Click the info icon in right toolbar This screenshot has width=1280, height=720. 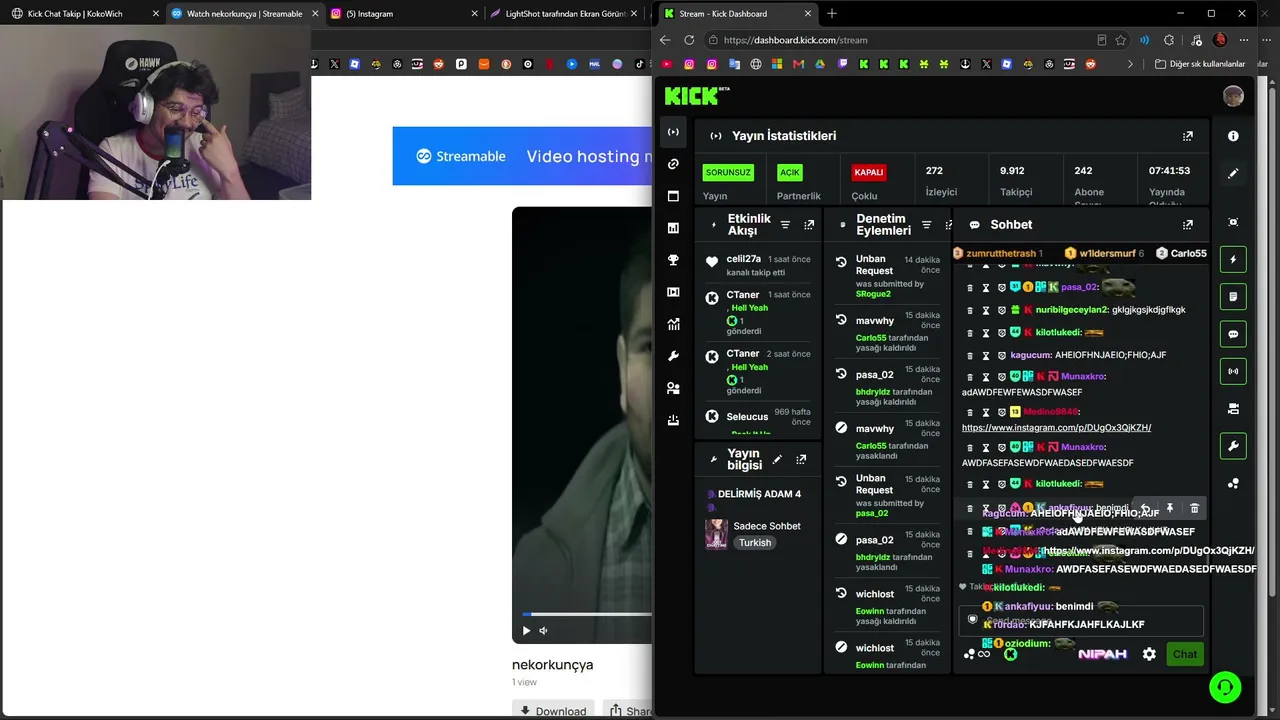1233,136
